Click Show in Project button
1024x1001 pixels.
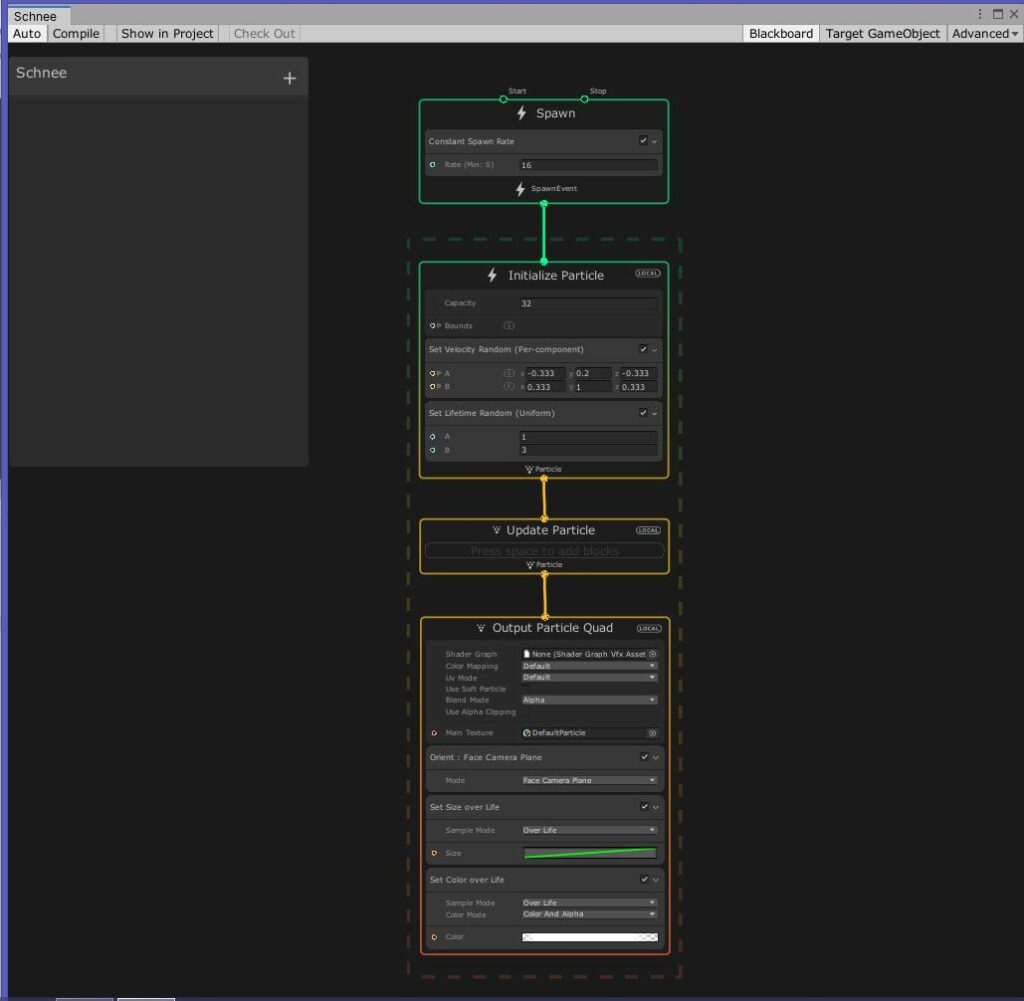pyautogui.click(x=167, y=33)
